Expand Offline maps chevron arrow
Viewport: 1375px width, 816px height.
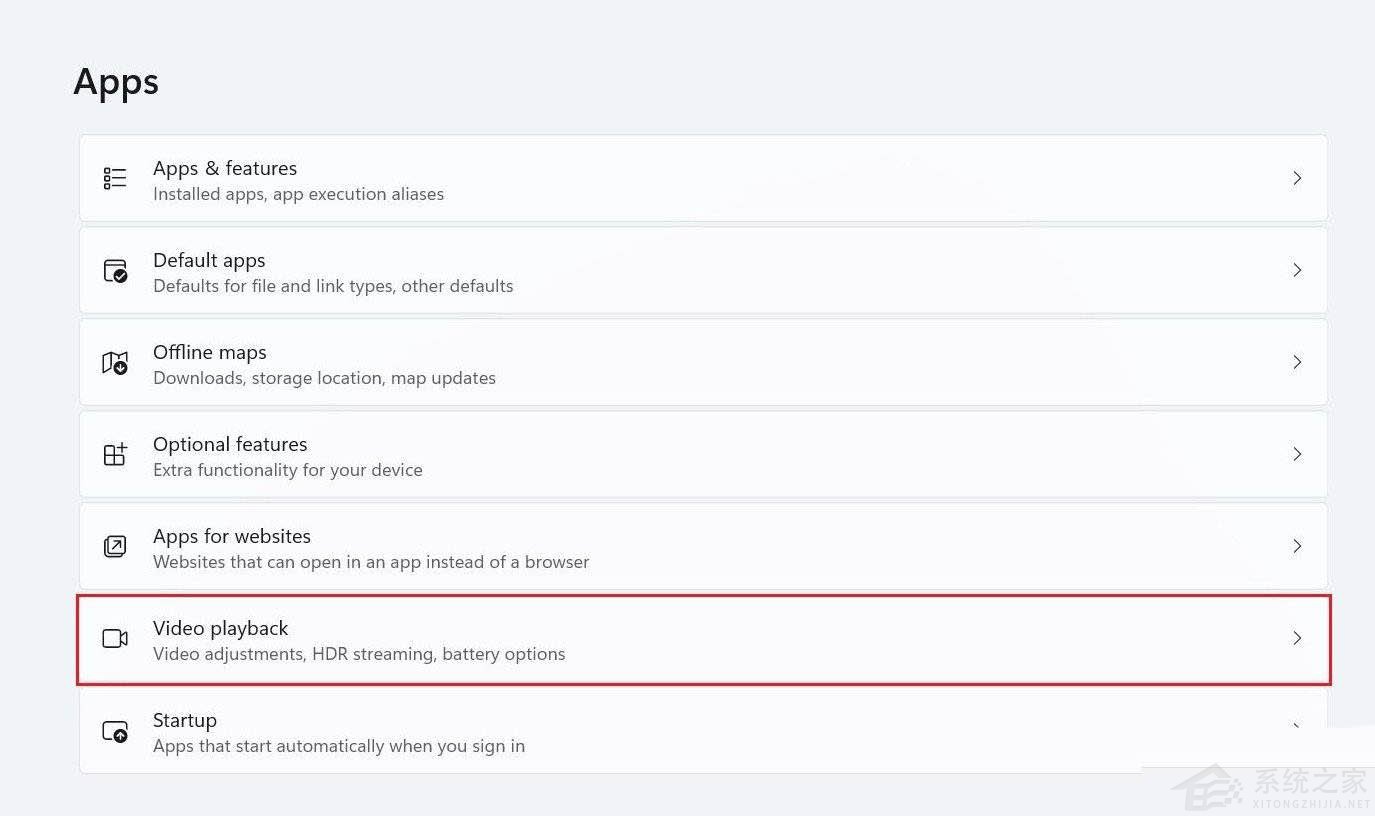pos(1297,362)
